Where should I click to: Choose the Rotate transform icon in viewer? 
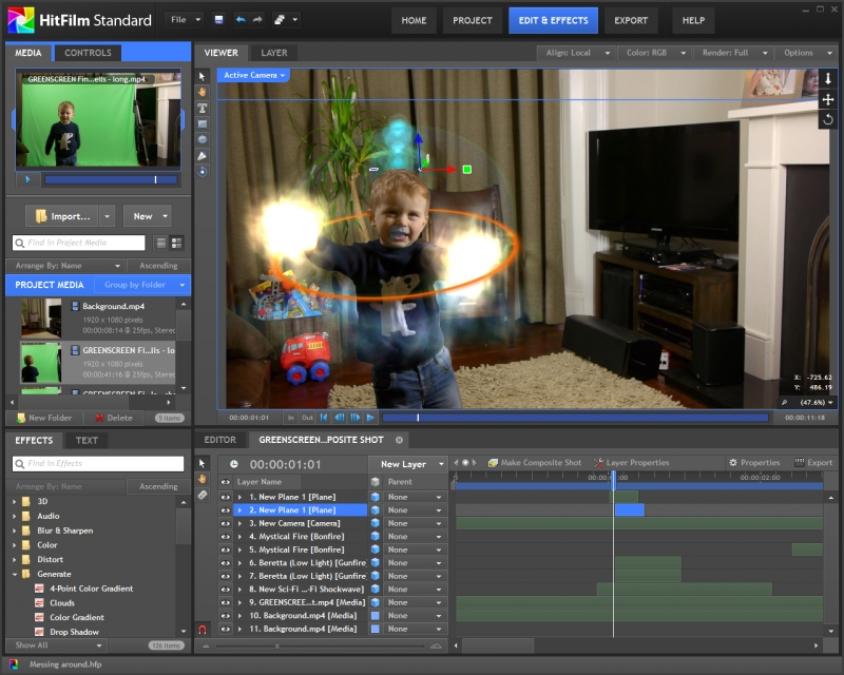(x=827, y=120)
